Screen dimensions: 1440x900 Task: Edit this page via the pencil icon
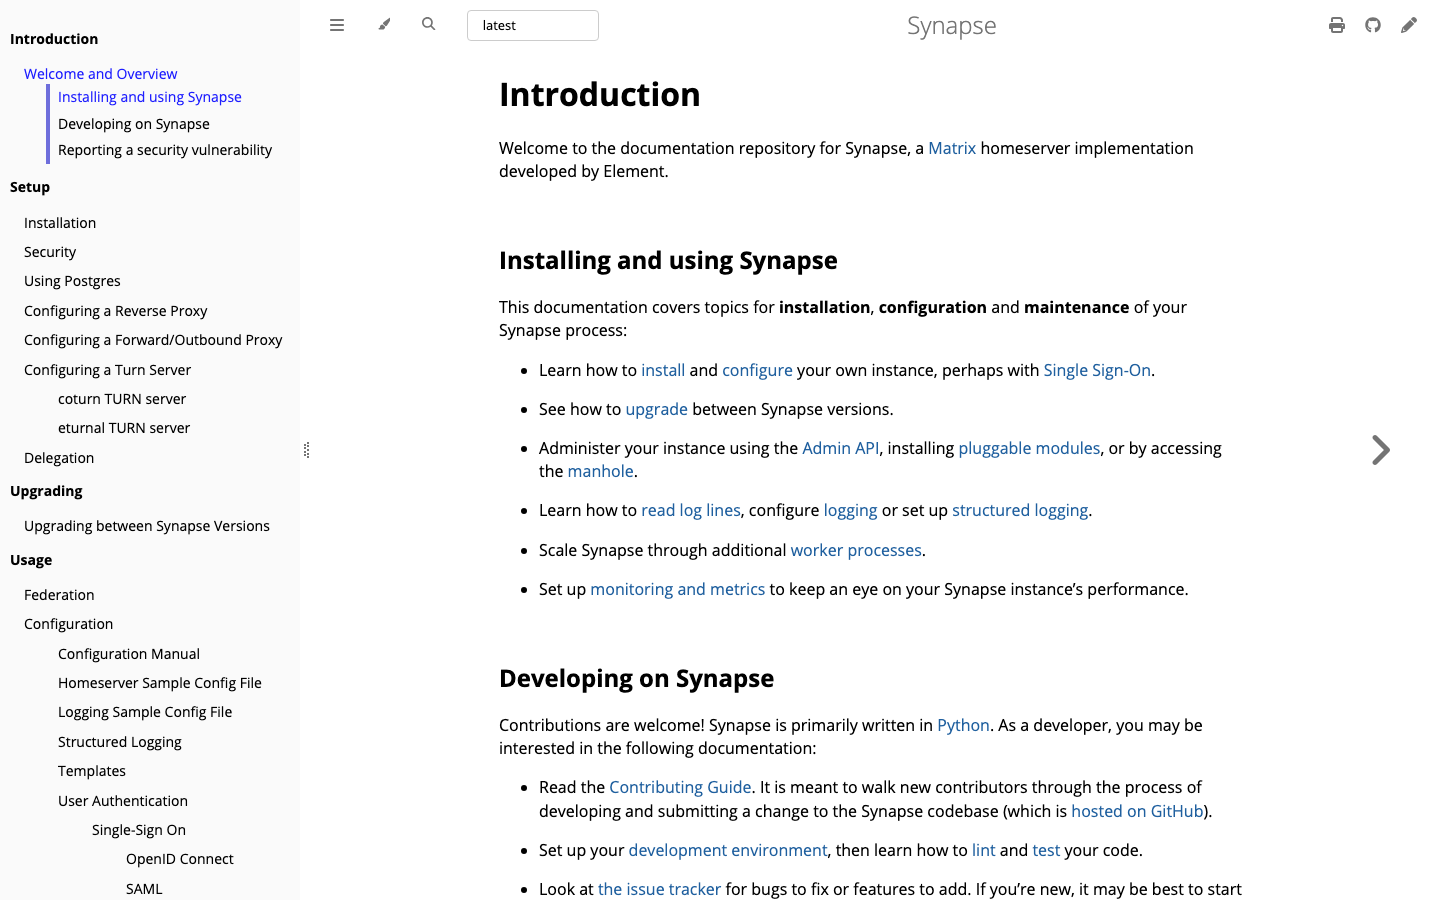click(x=1409, y=24)
